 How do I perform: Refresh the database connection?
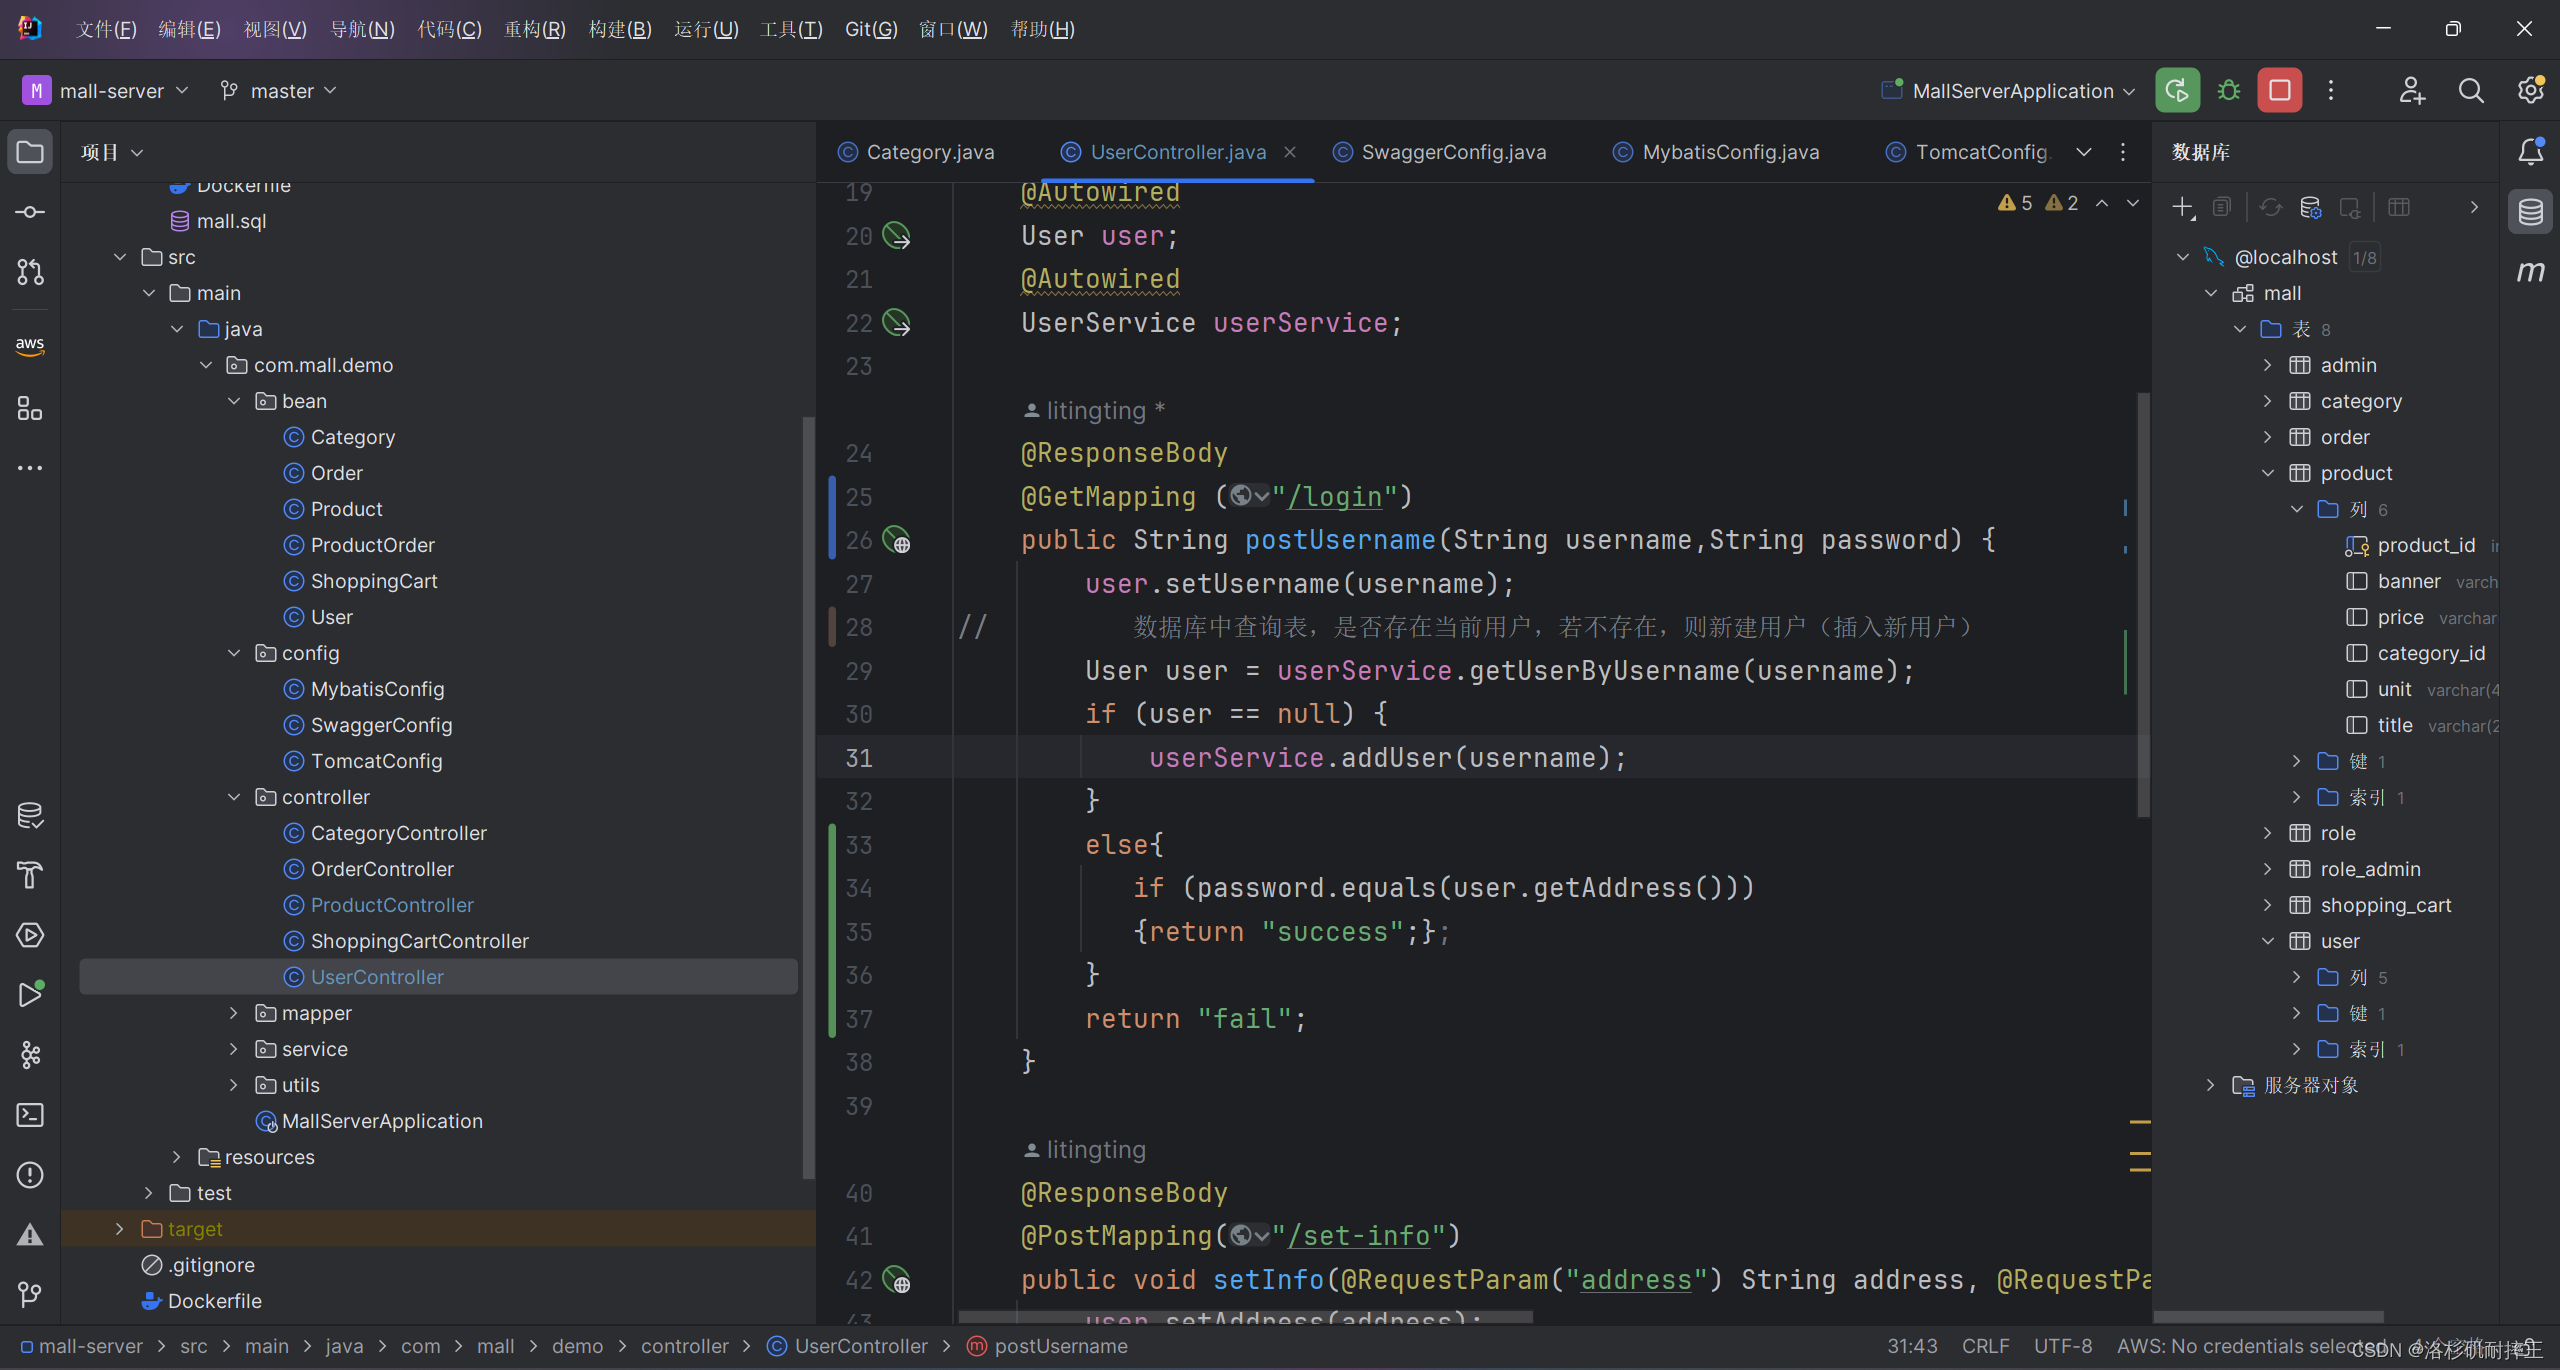[x=2271, y=207]
